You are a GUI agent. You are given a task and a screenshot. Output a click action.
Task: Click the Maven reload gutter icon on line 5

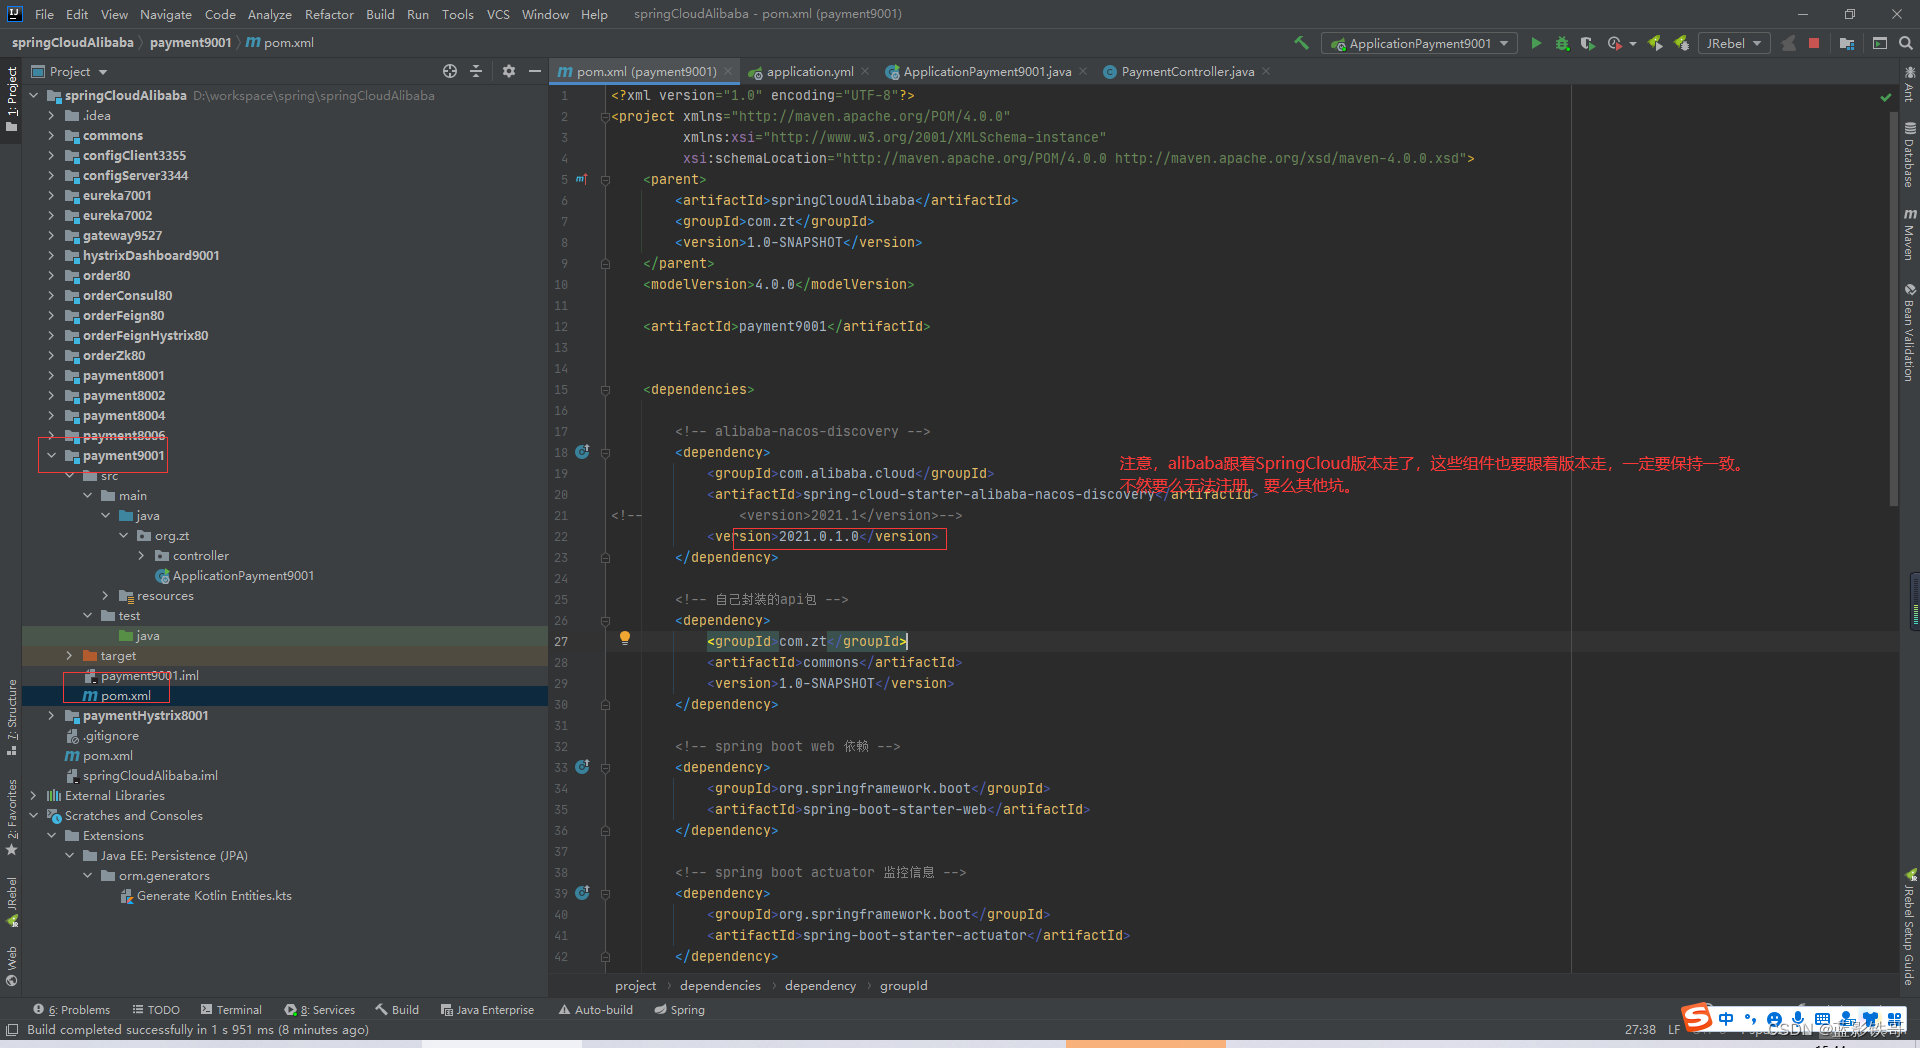coord(581,180)
